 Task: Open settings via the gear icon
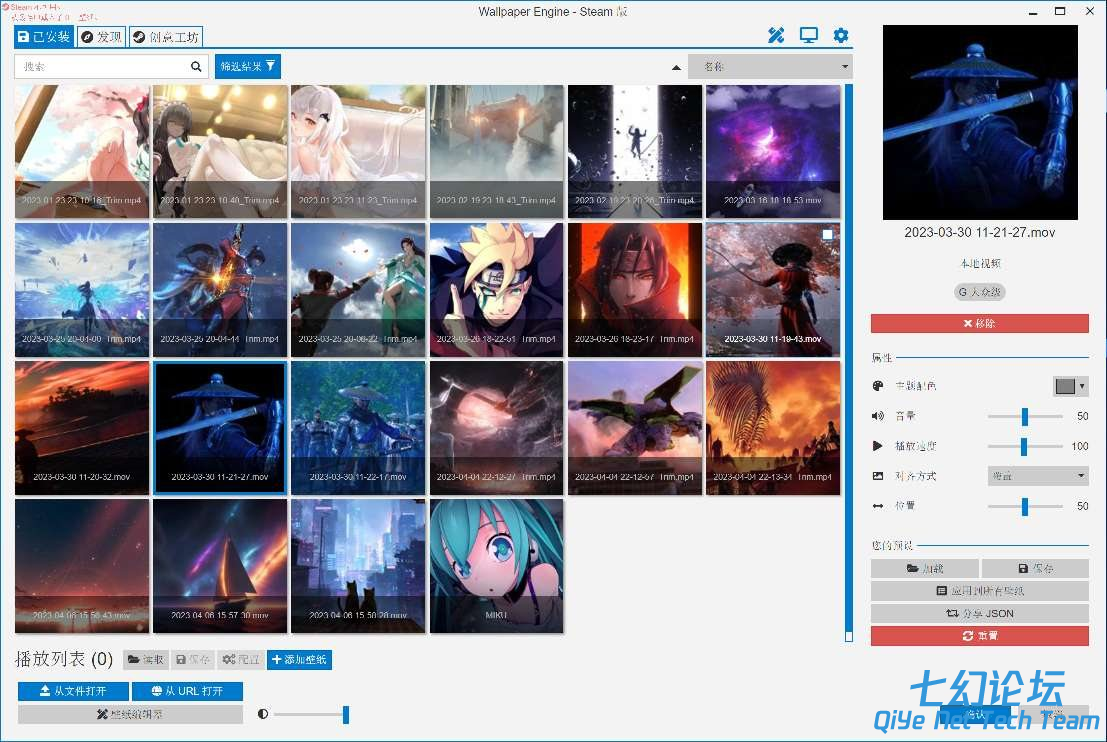click(840, 35)
